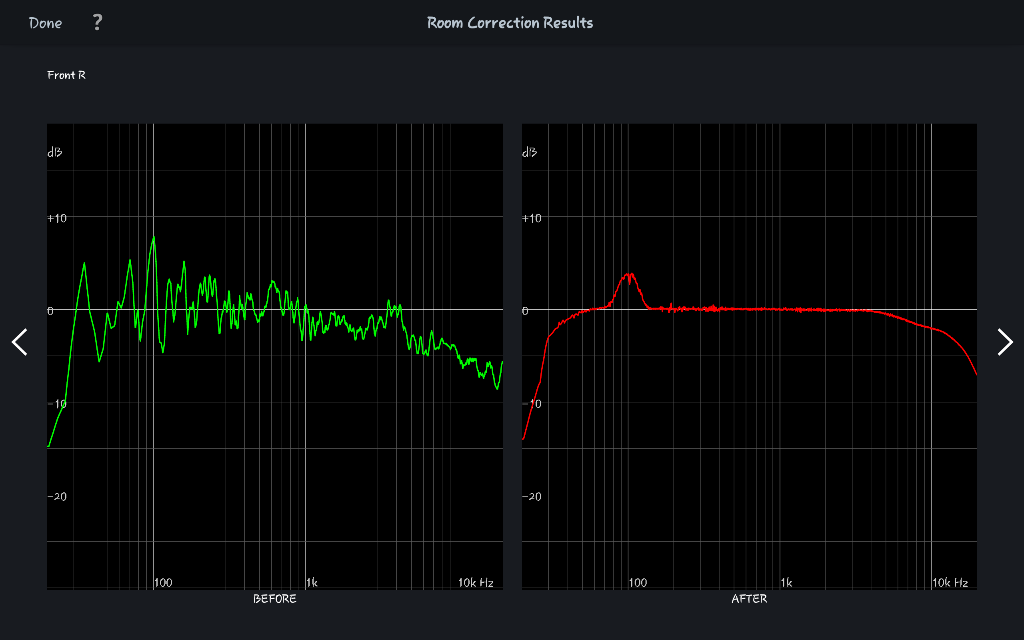The image size is (1024, 640).
Task: Click the green curve's highest peak
Action: point(154,238)
